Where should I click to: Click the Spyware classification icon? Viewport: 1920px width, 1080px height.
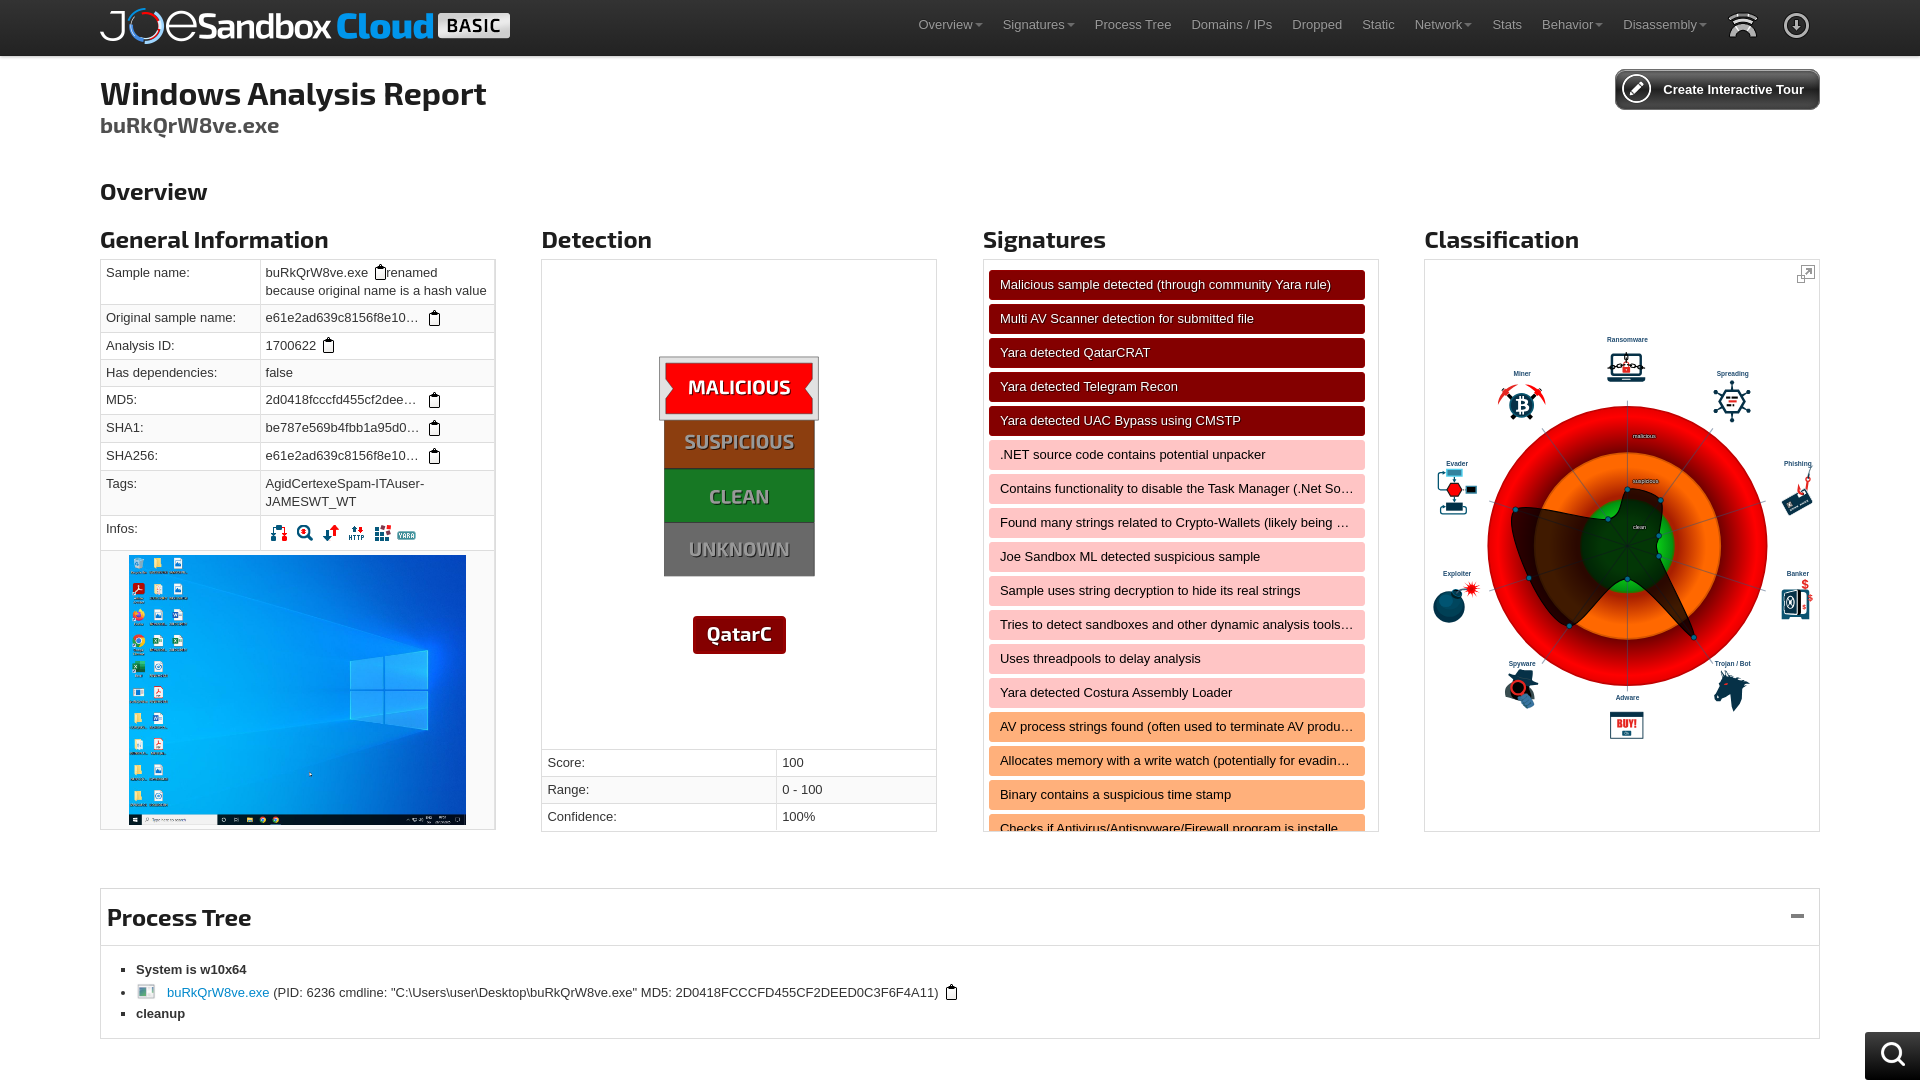coord(1521,689)
